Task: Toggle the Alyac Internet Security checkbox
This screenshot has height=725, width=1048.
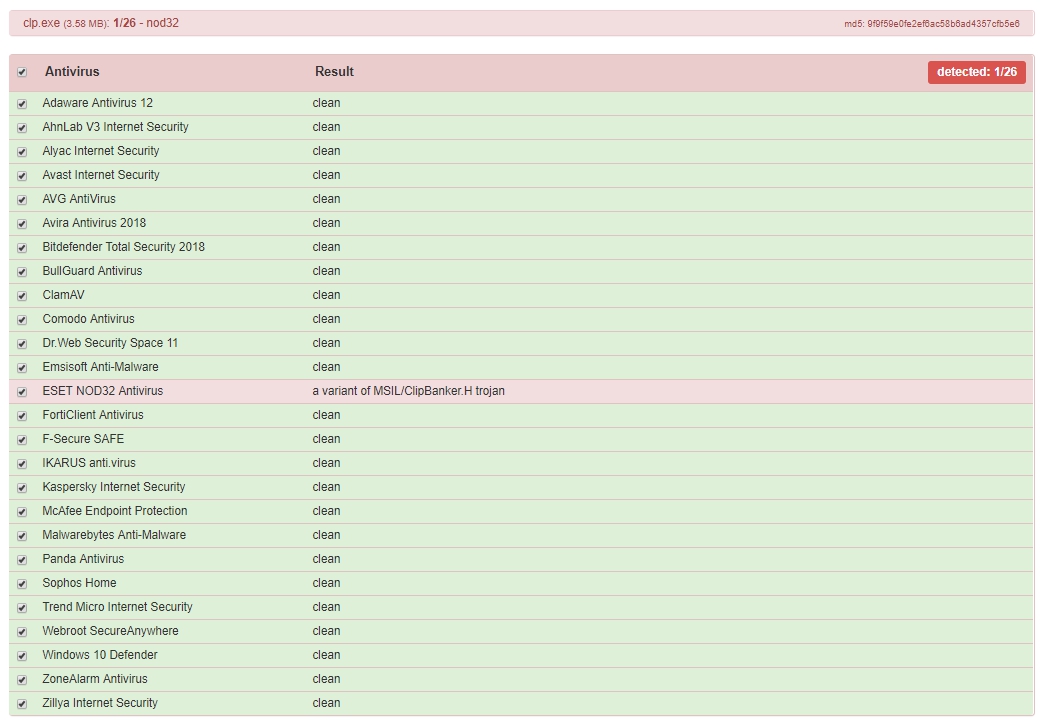Action: pyautogui.click(x=22, y=152)
